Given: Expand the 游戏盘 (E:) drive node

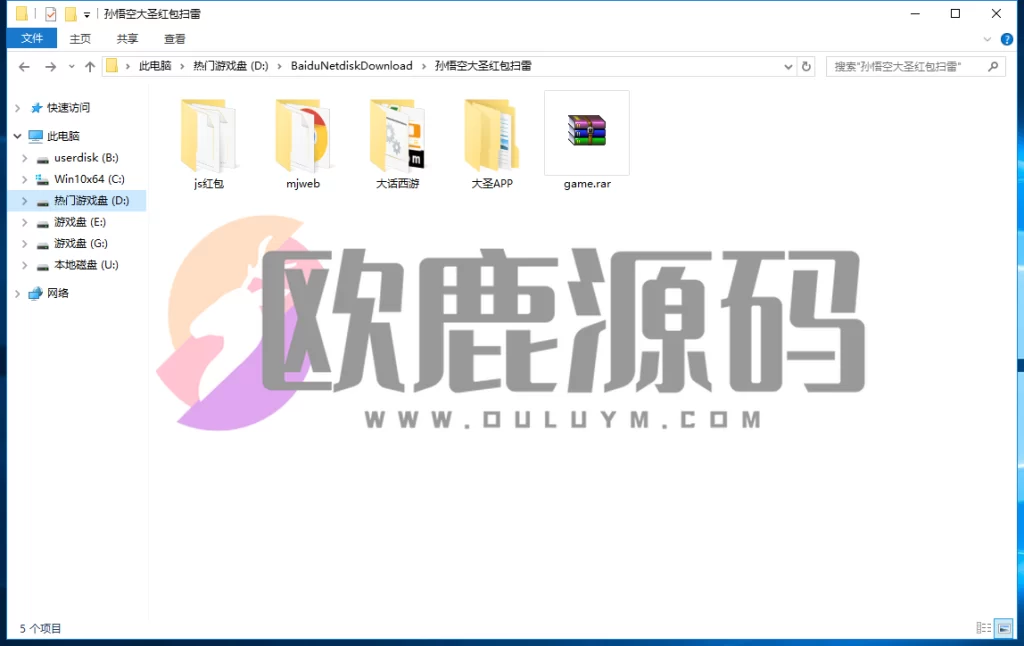Looking at the screenshot, I should click(26, 221).
